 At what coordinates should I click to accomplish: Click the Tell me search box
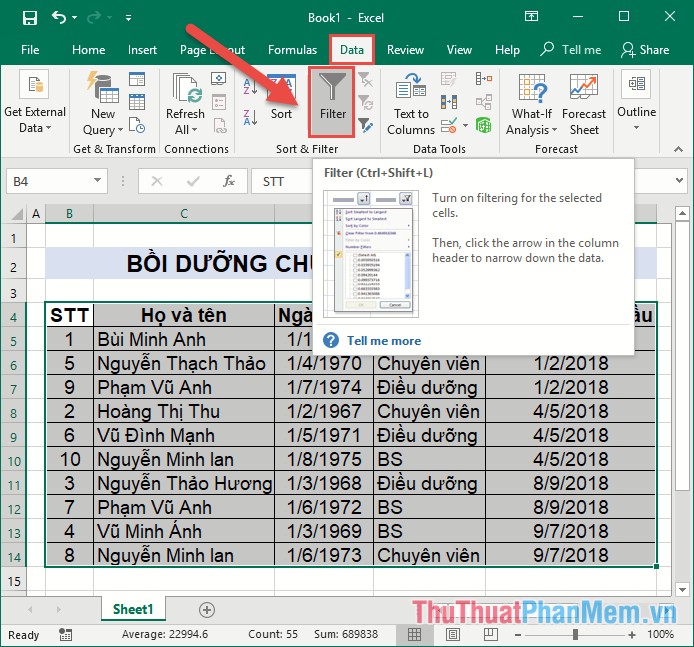click(571, 50)
